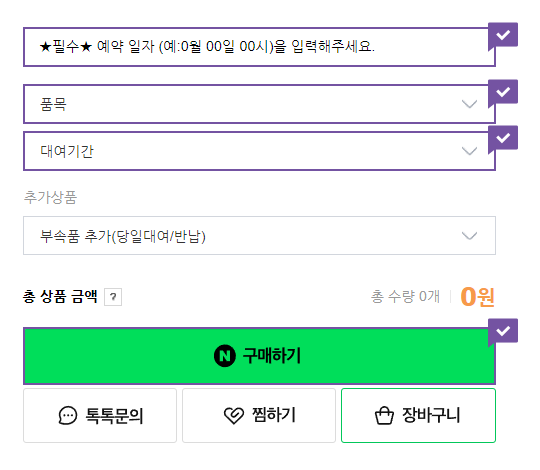Open the 부속품 추가(당일대여/반납) dropdown
Screen dimensions: 540x470
tap(259, 236)
